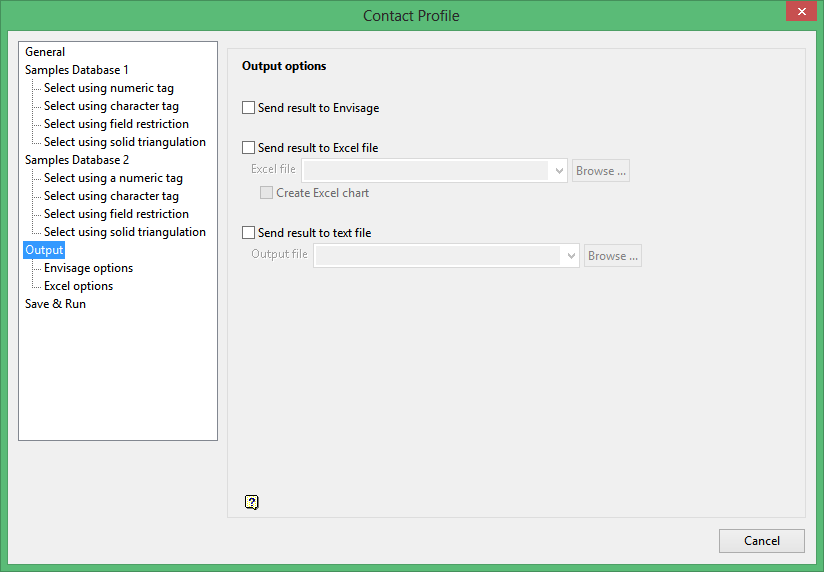Open Excel options page

point(78,286)
